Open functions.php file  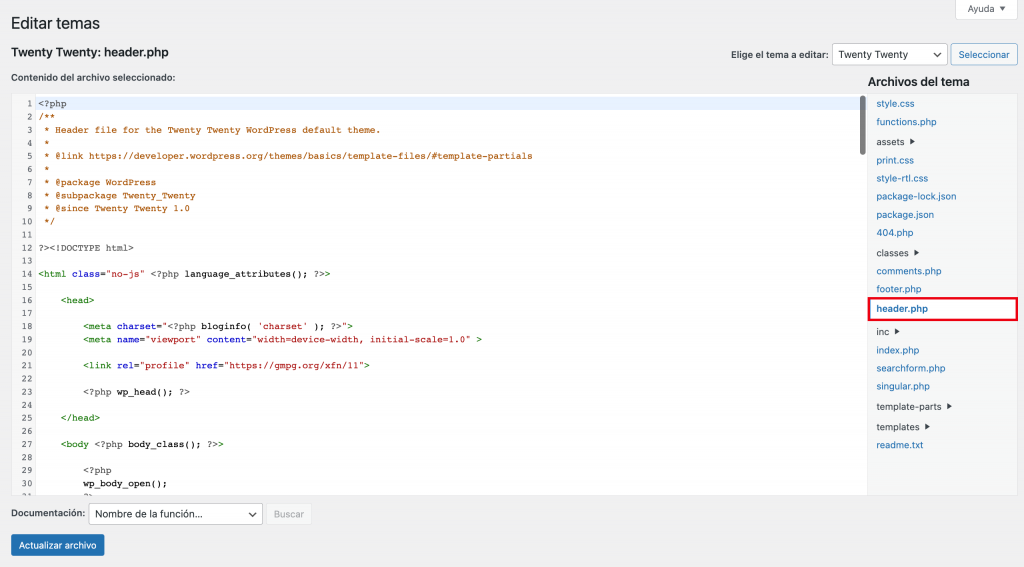pyautogui.click(x=906, y=122)
